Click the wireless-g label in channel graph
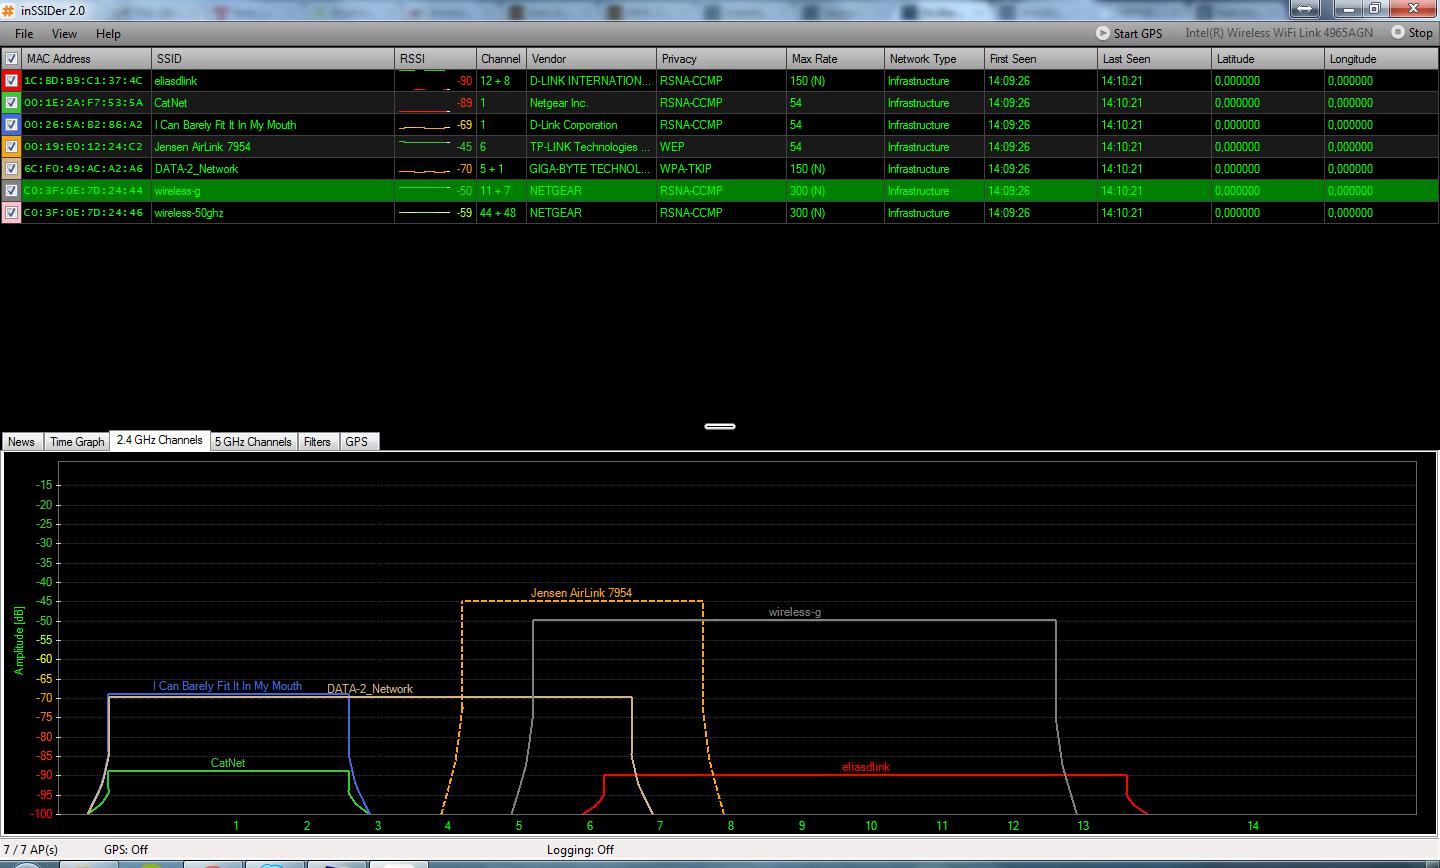1440x868 pixels. click(795, 612)
